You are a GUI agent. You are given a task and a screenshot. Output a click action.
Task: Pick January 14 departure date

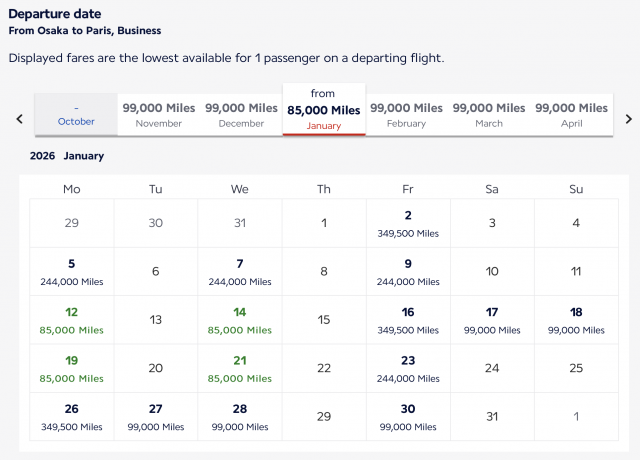click(240, 319)
